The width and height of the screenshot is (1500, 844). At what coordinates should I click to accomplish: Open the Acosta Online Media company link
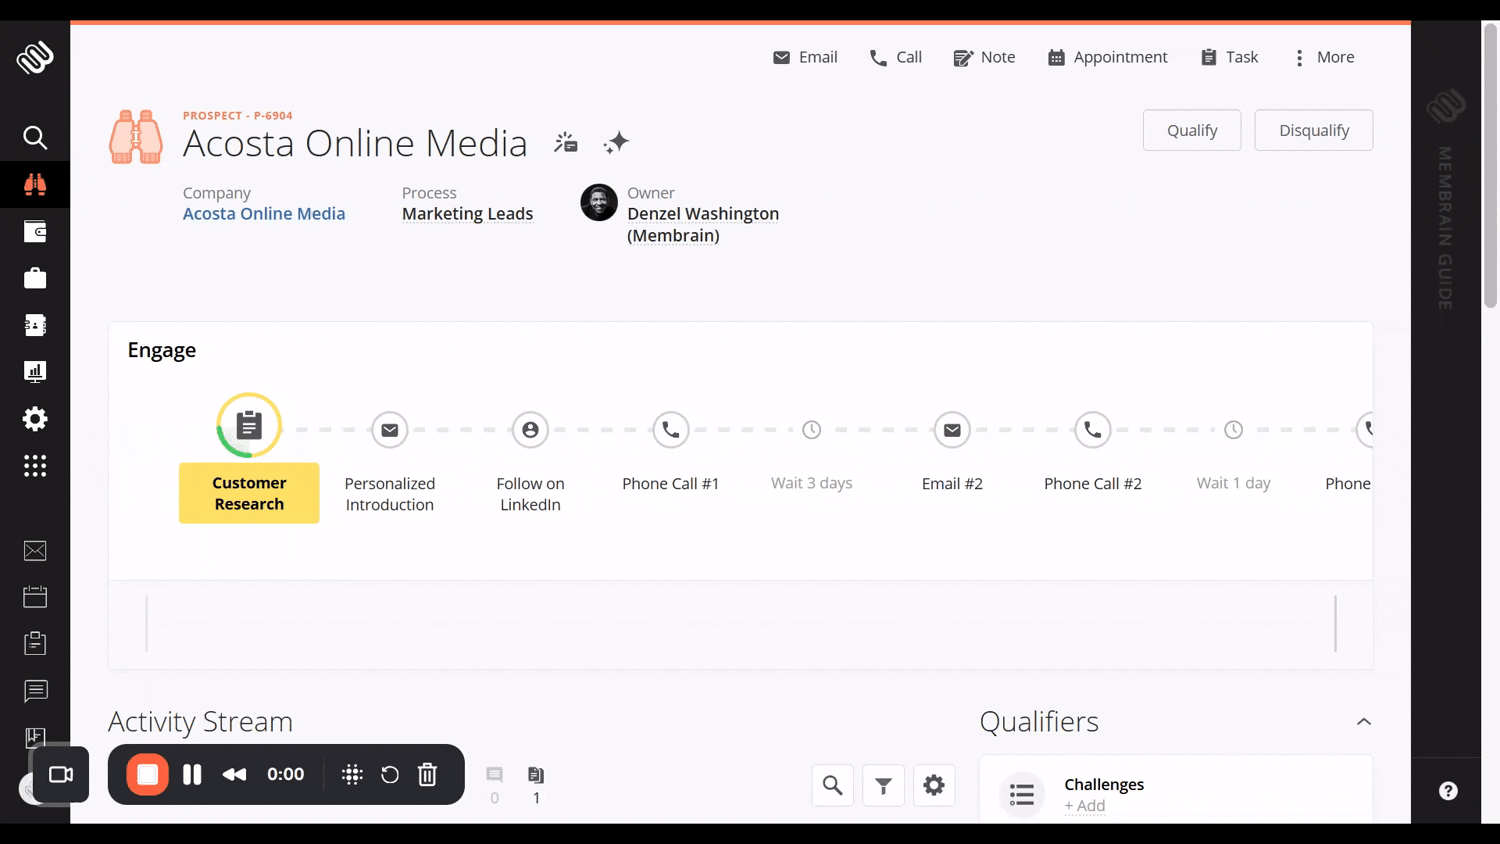[x=264, y=214]
